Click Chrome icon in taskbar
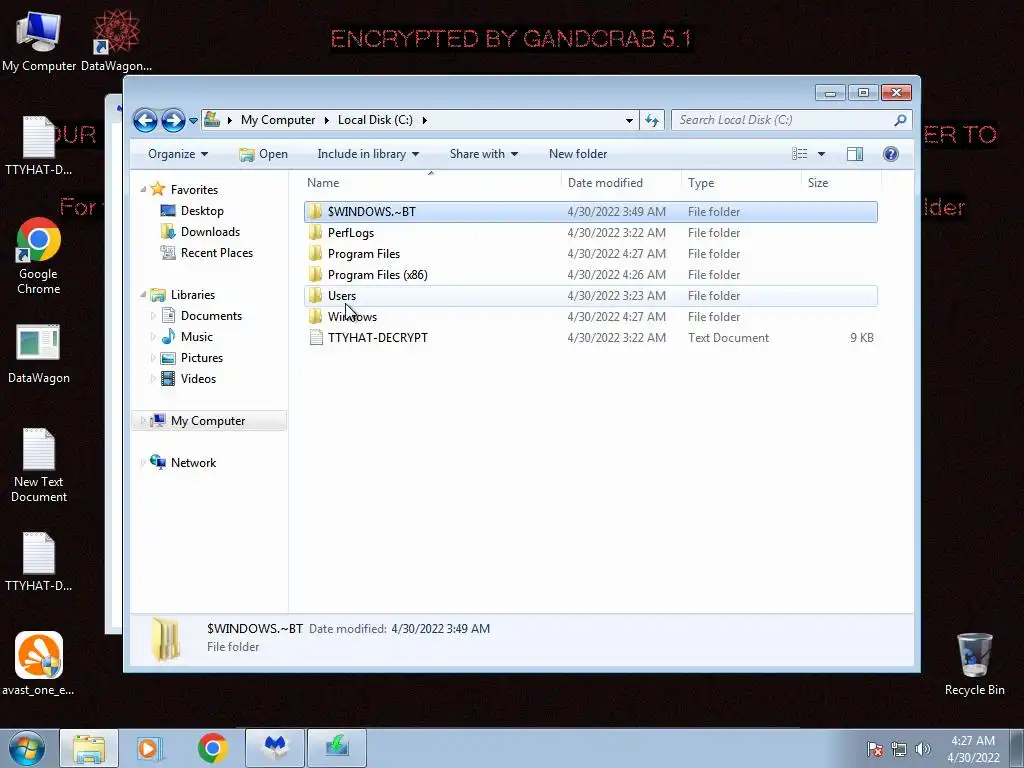This screenshot has width=1024, height=768. coord(212,748)
